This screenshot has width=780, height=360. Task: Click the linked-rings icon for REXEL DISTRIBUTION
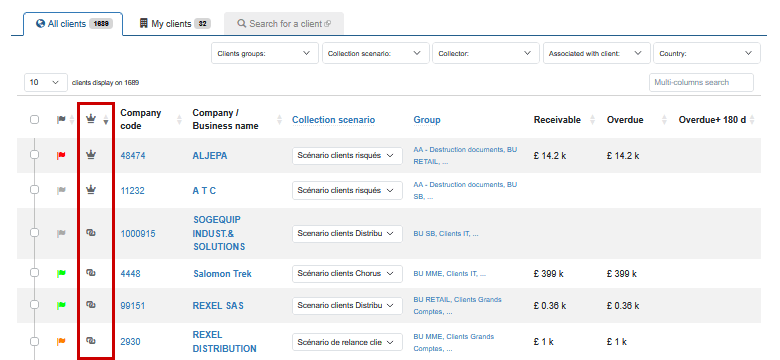click(x=91, y=341)
